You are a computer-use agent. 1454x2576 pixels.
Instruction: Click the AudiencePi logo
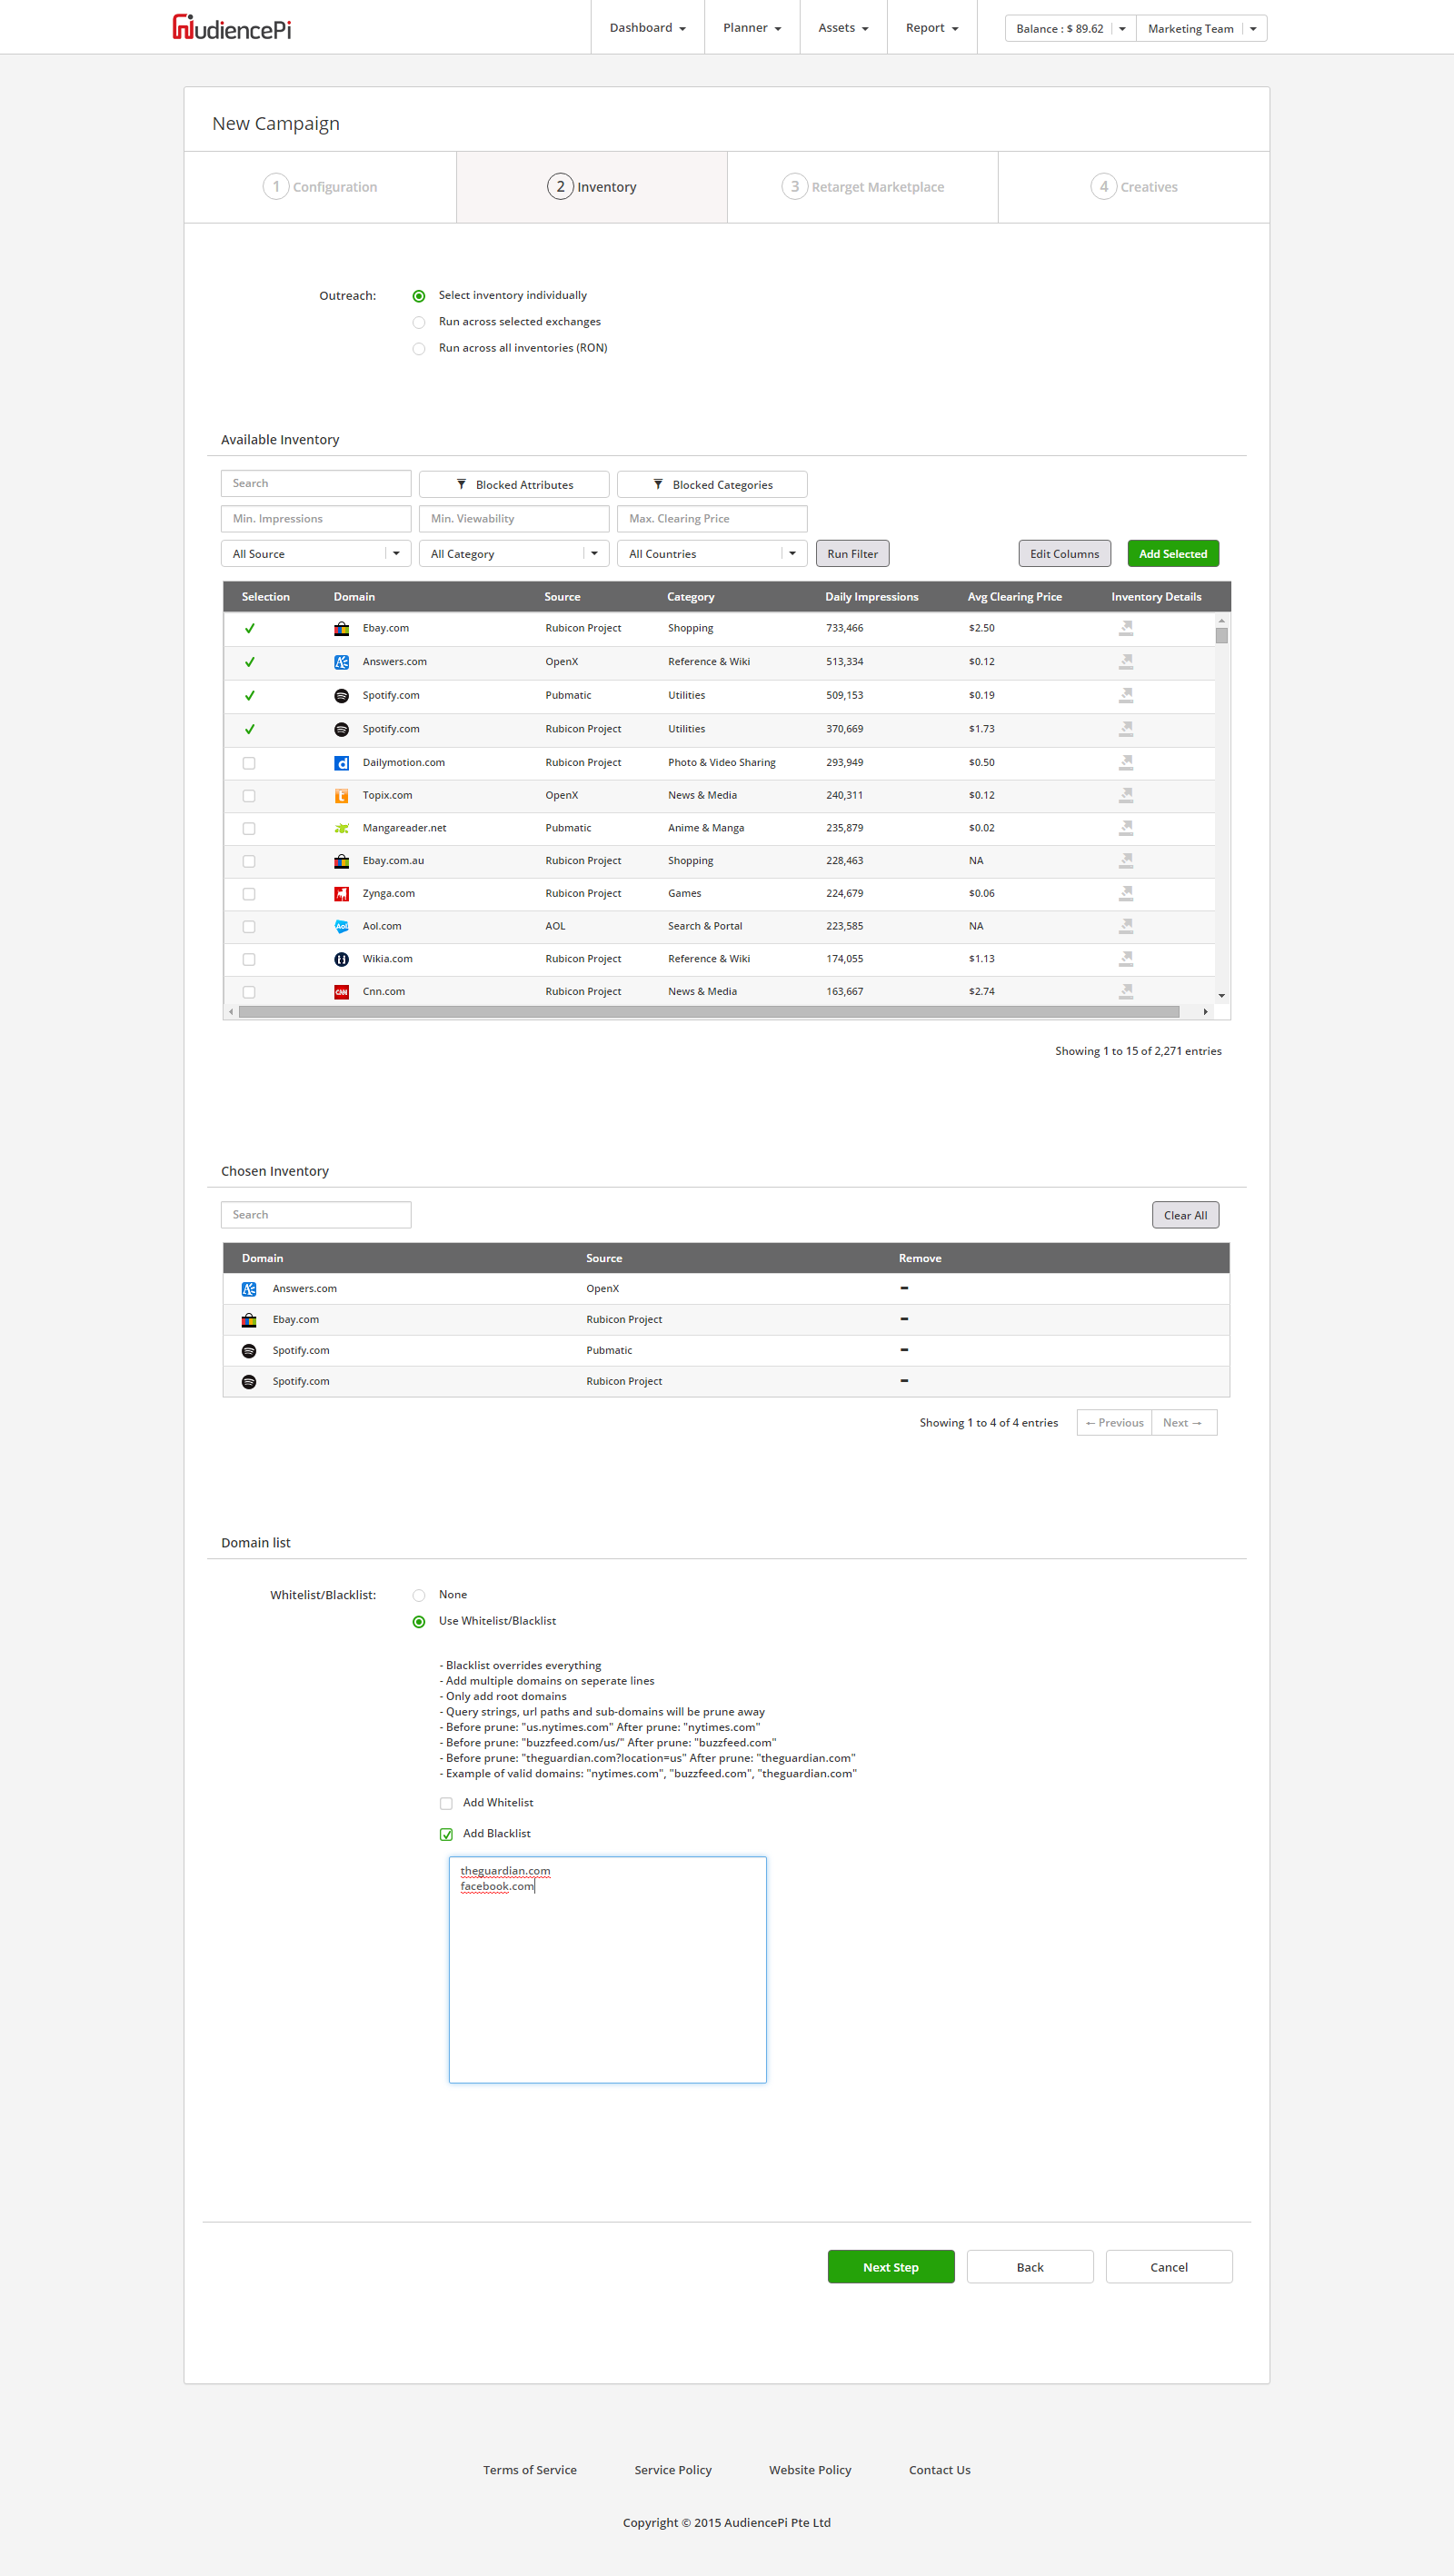[x=232, y=28]
